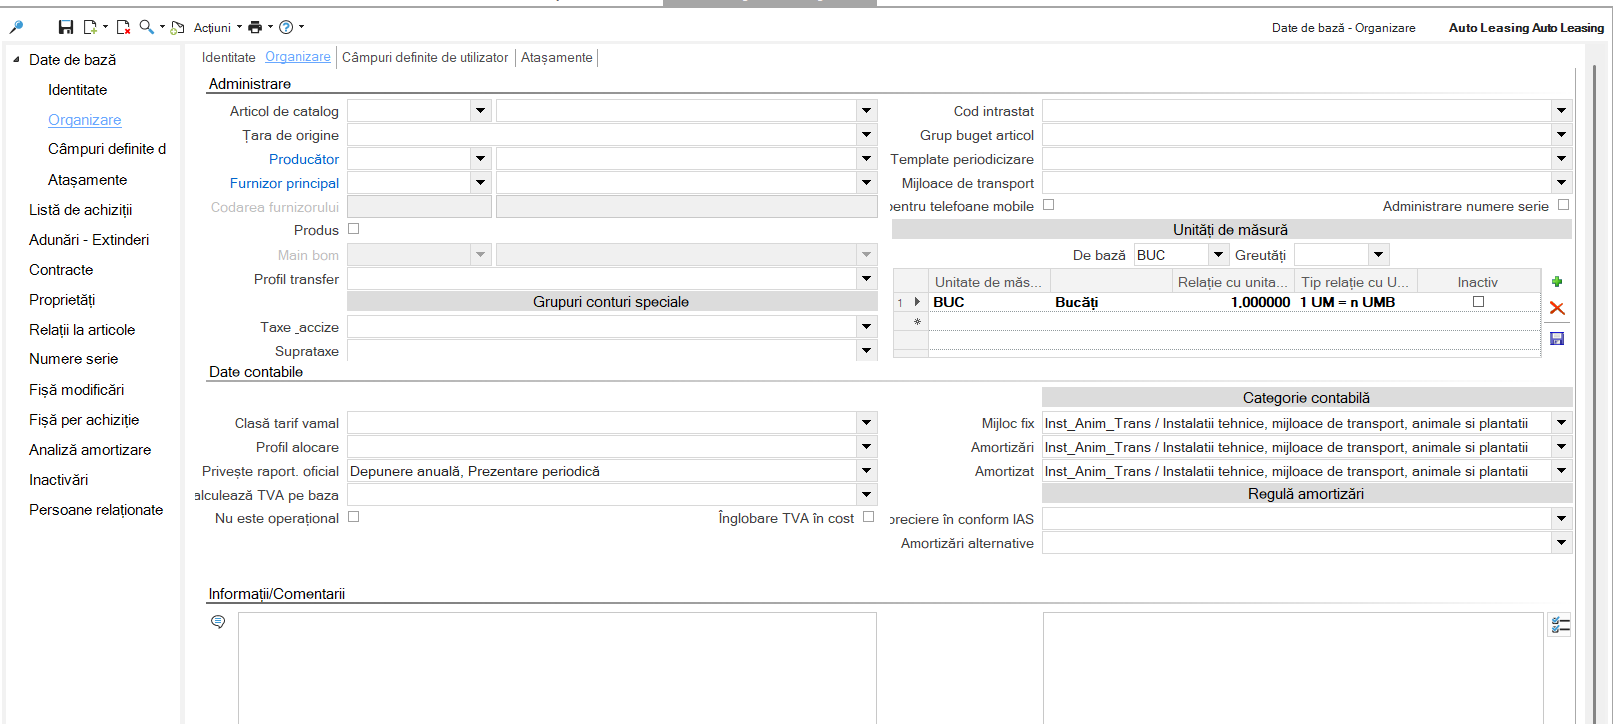Check Înglobare TVA în cost

click(x=868, y=517)
